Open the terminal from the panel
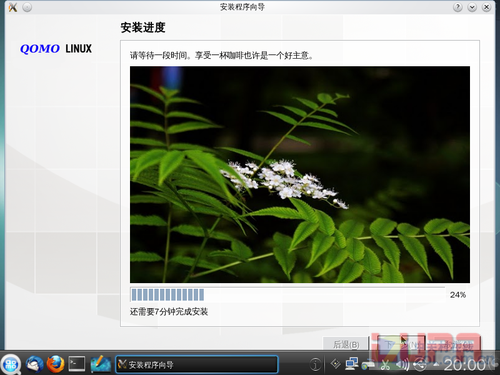This screenshot has width=500, height=375. coord(77,364)
